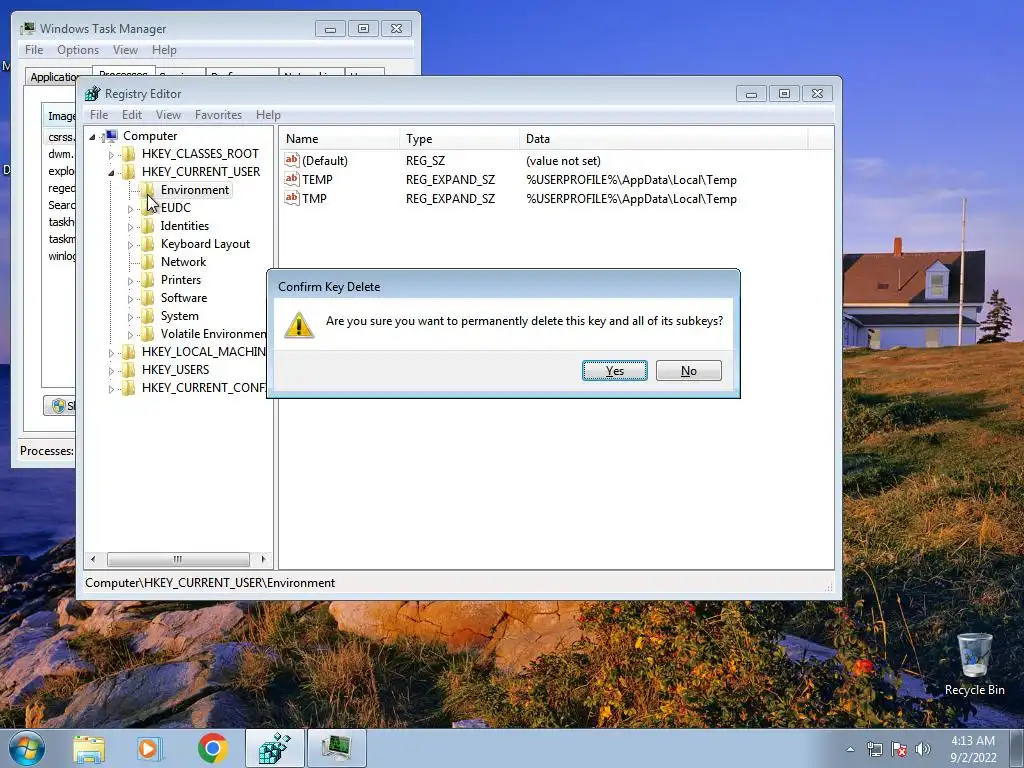
Task: Click the TEMP string value icon
Action: tap(291, 179)
